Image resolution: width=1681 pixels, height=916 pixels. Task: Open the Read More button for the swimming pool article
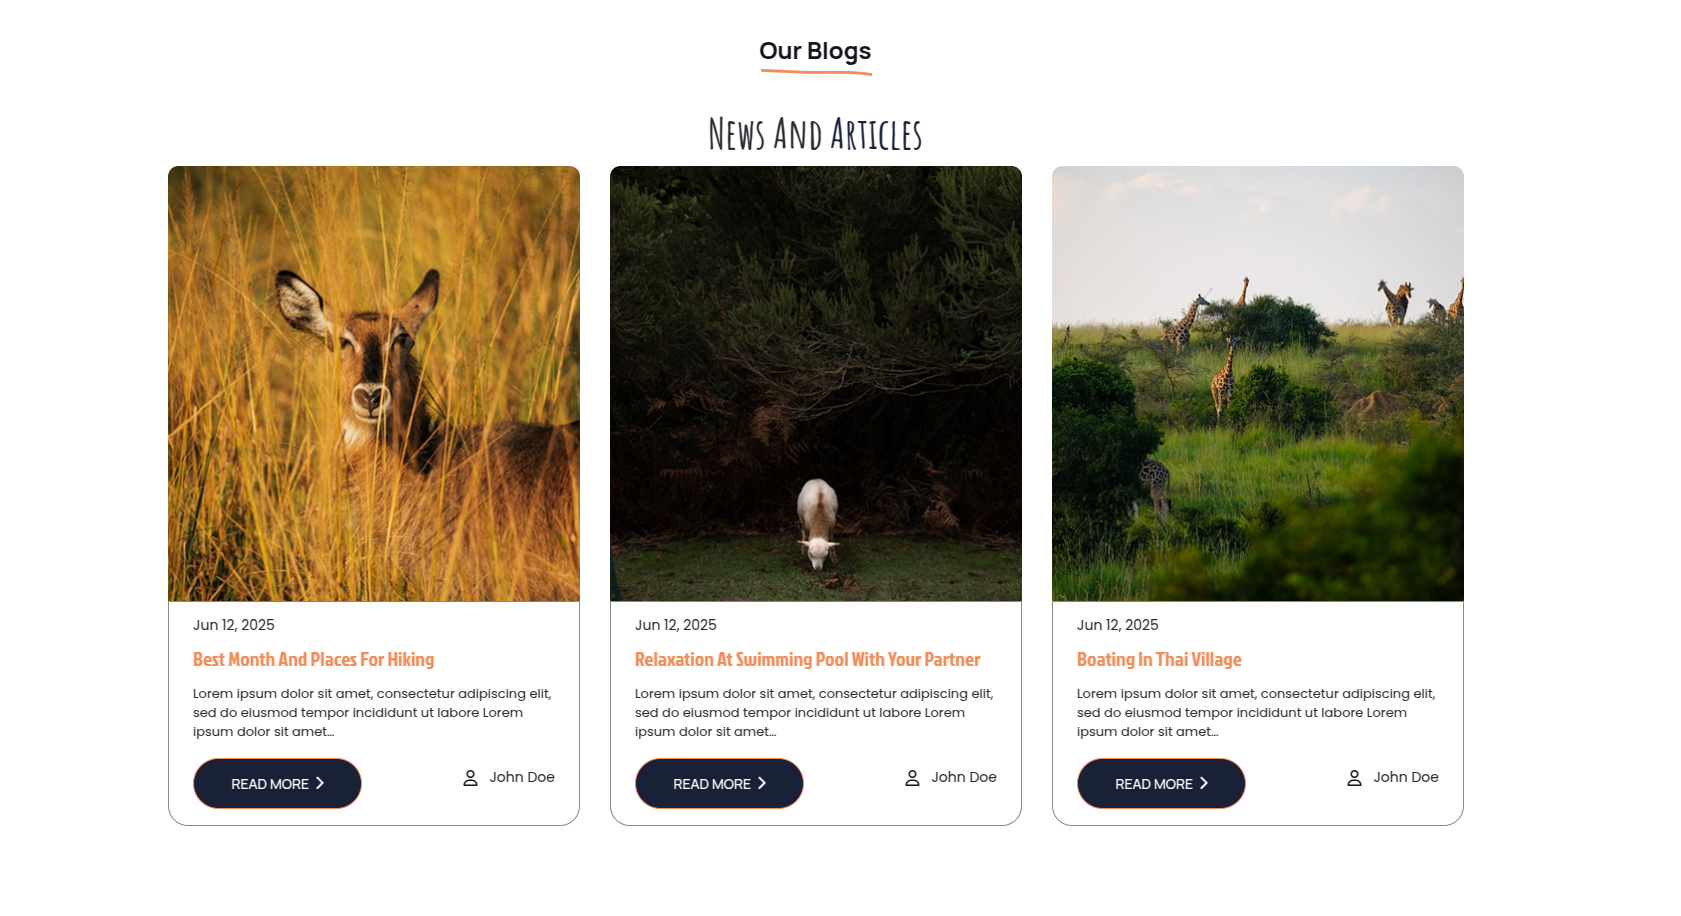[719, 783]
